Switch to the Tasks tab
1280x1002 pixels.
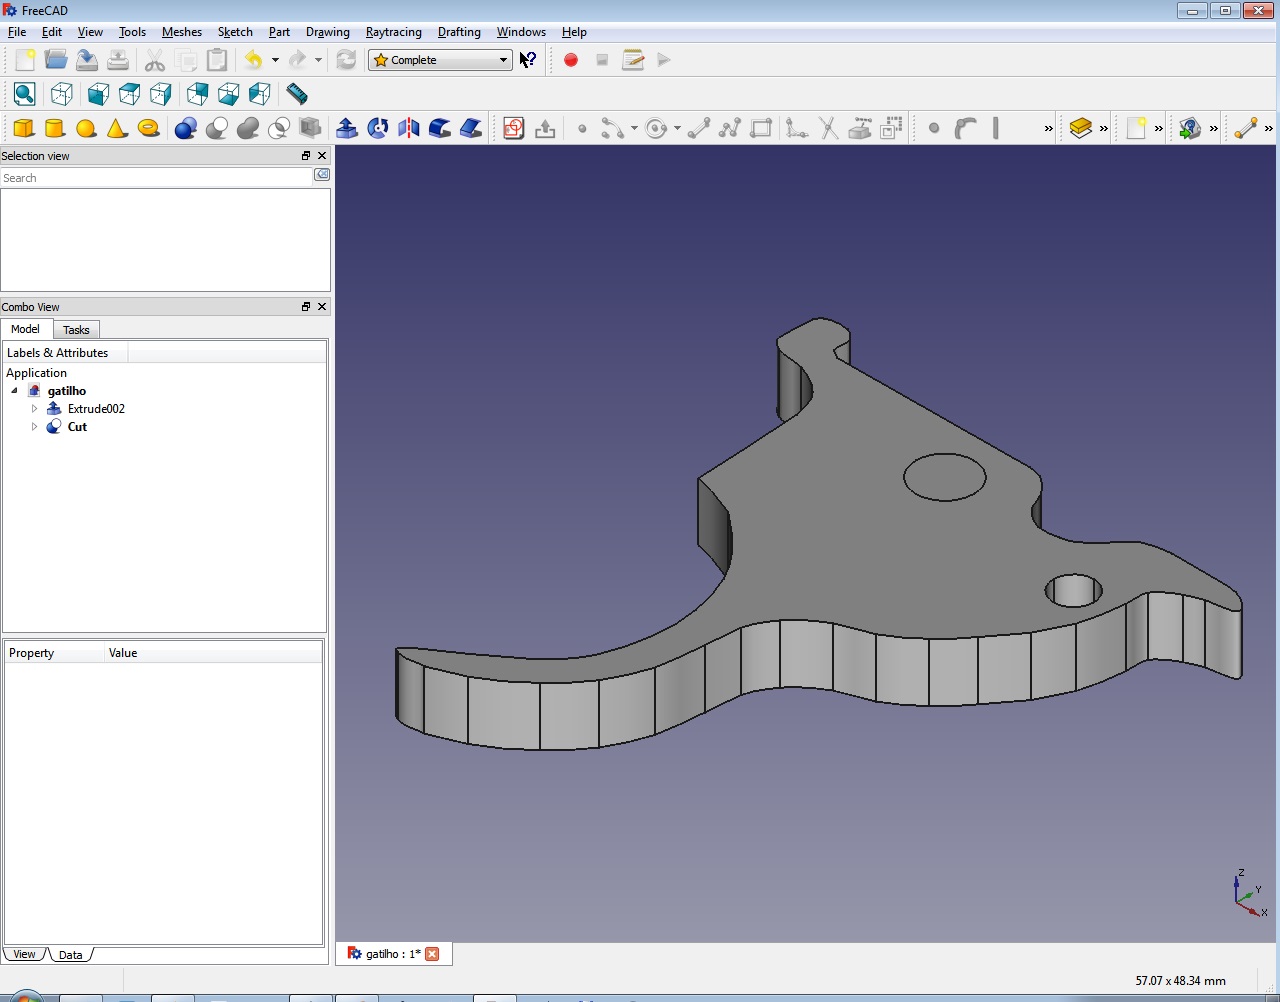76,330
